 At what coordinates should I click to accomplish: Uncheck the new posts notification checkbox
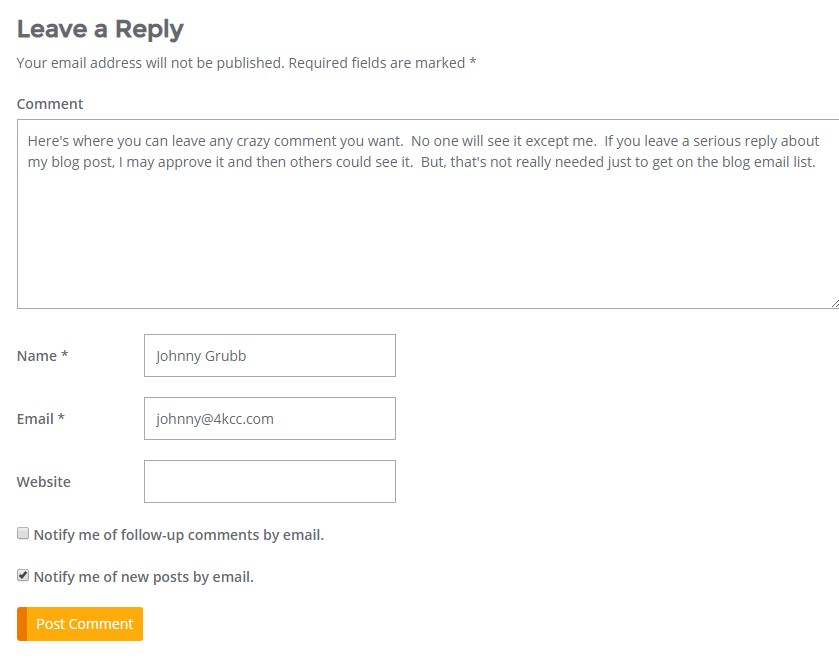23,576
